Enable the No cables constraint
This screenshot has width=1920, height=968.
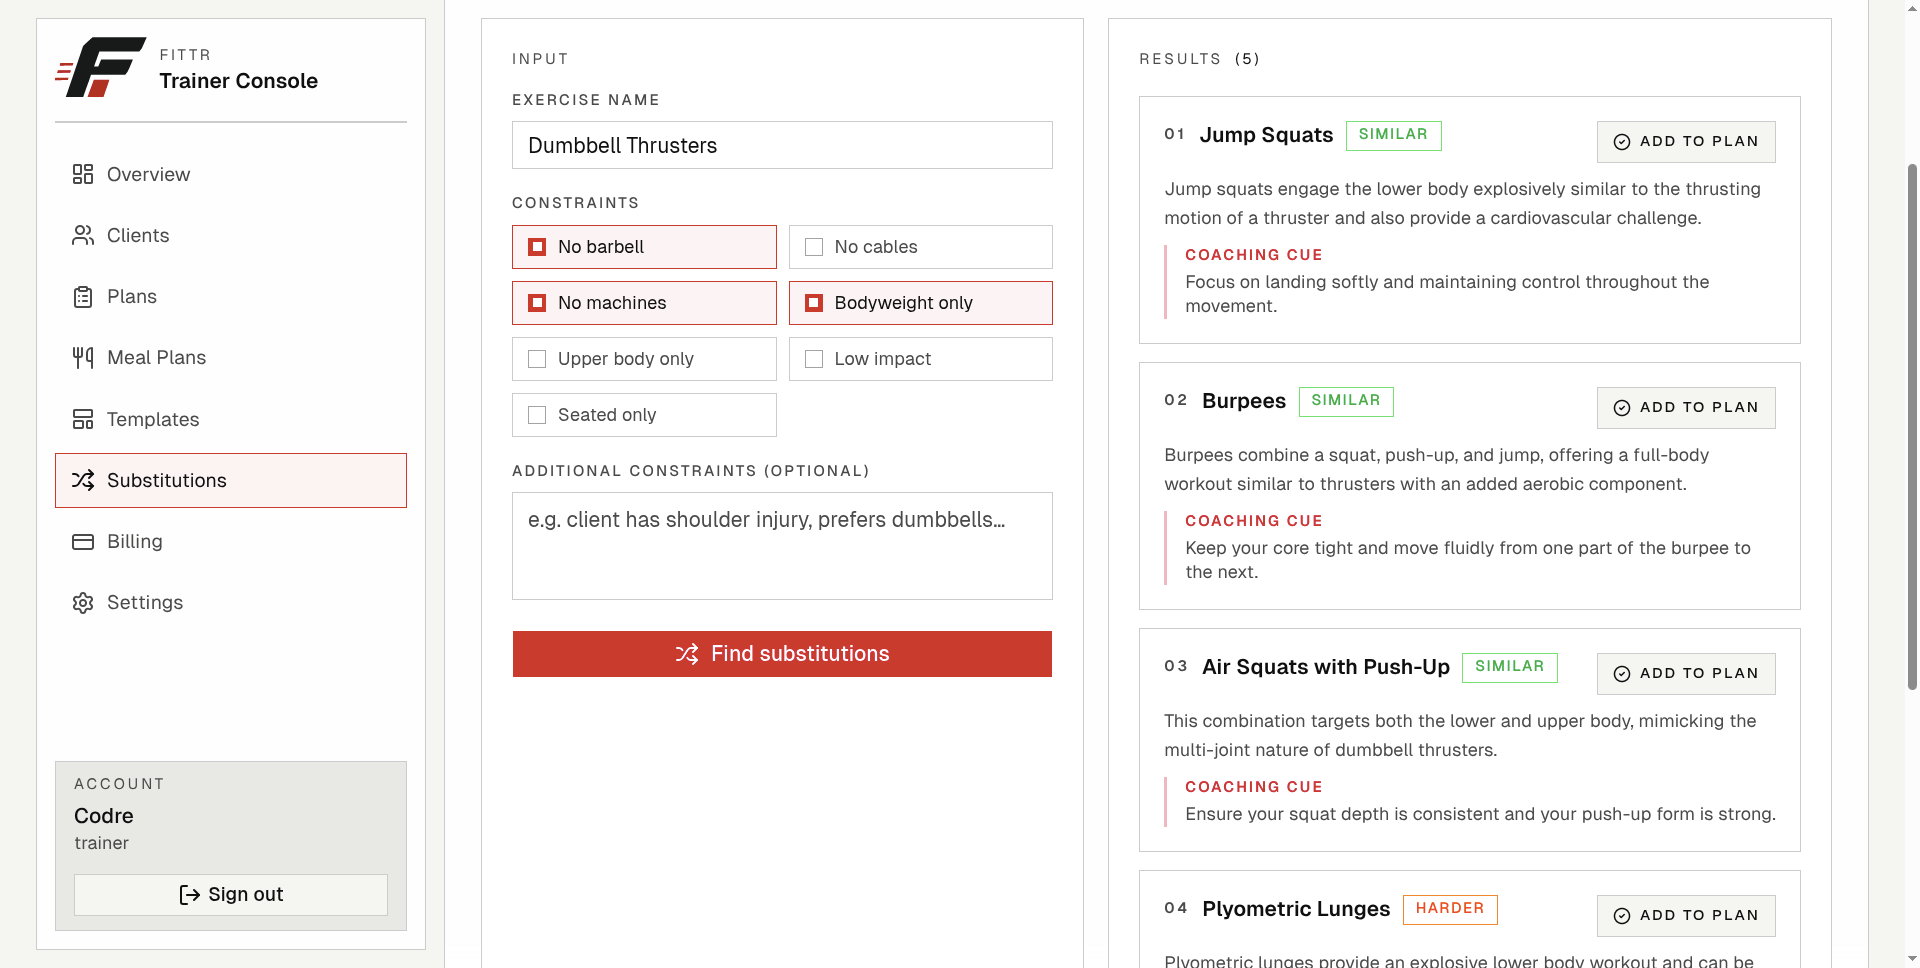[x=920, y=247]
